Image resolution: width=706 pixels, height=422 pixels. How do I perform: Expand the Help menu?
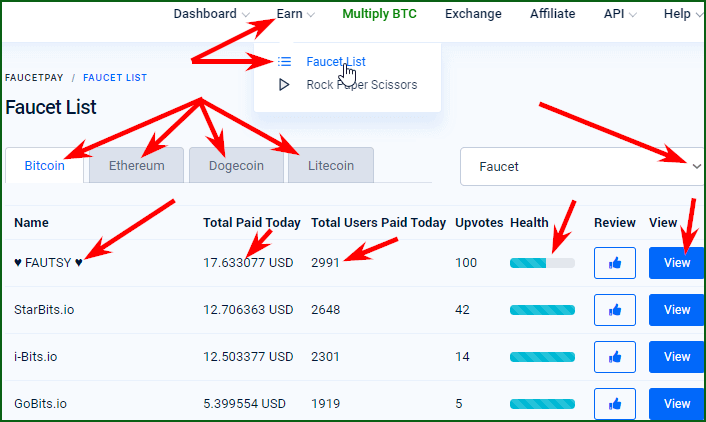coord(683,14)
